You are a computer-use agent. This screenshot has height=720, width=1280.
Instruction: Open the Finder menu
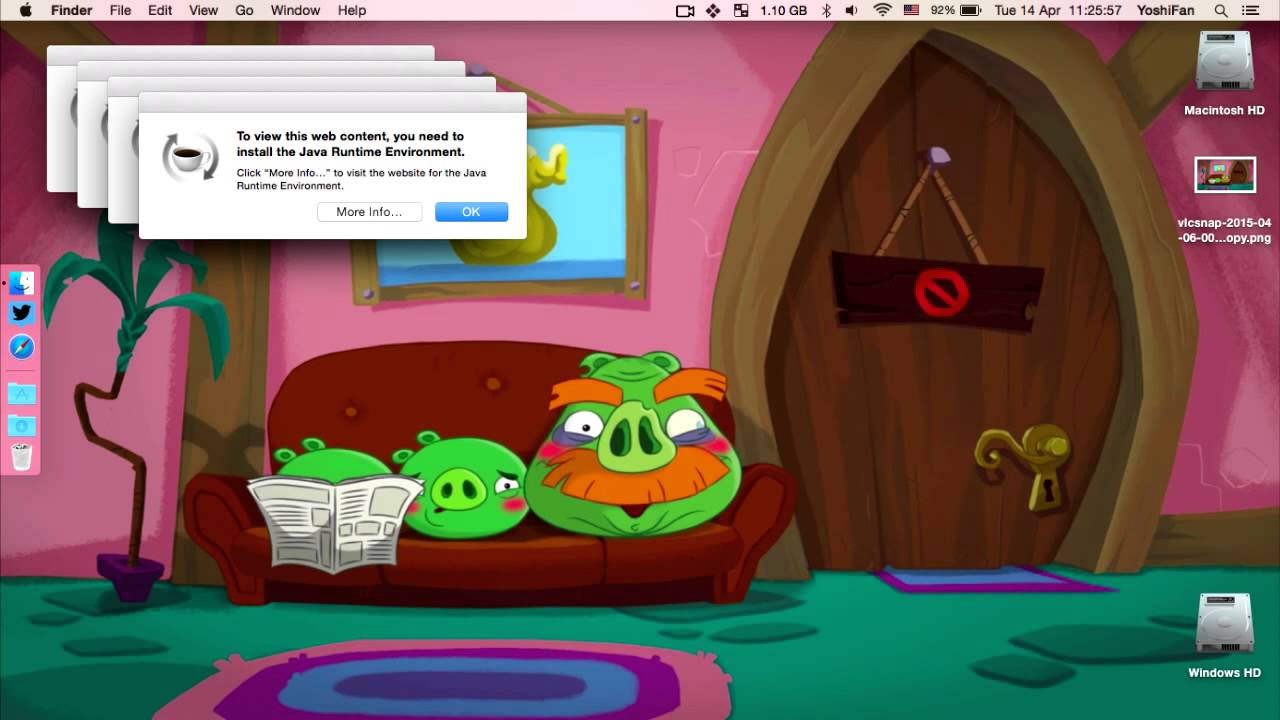pyautogui.click(x=71, y=10)
